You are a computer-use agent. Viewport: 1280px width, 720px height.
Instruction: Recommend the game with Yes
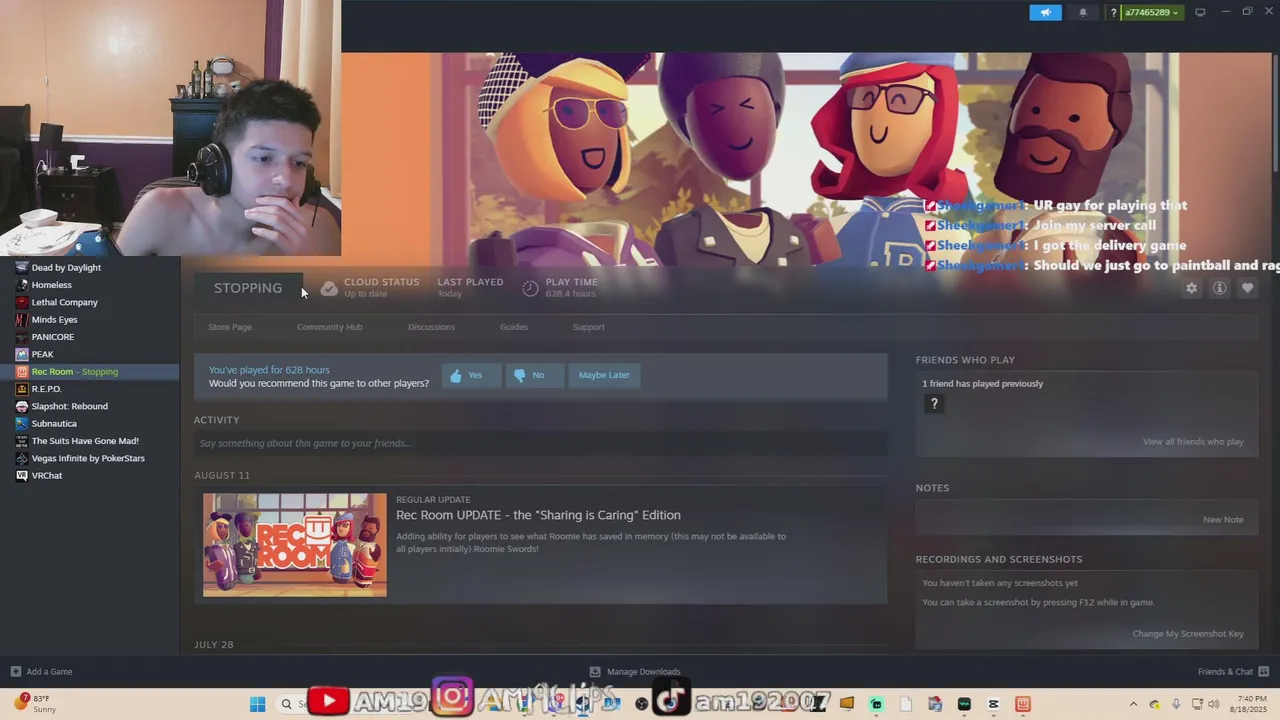(470, 375)
